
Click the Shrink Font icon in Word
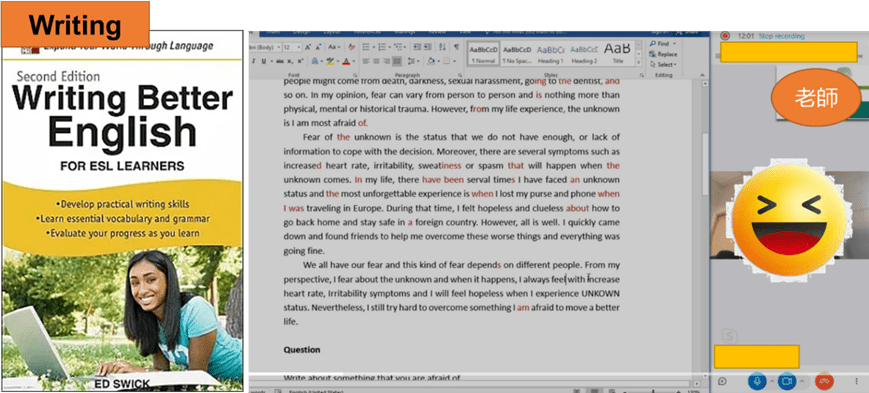point(318,47)
